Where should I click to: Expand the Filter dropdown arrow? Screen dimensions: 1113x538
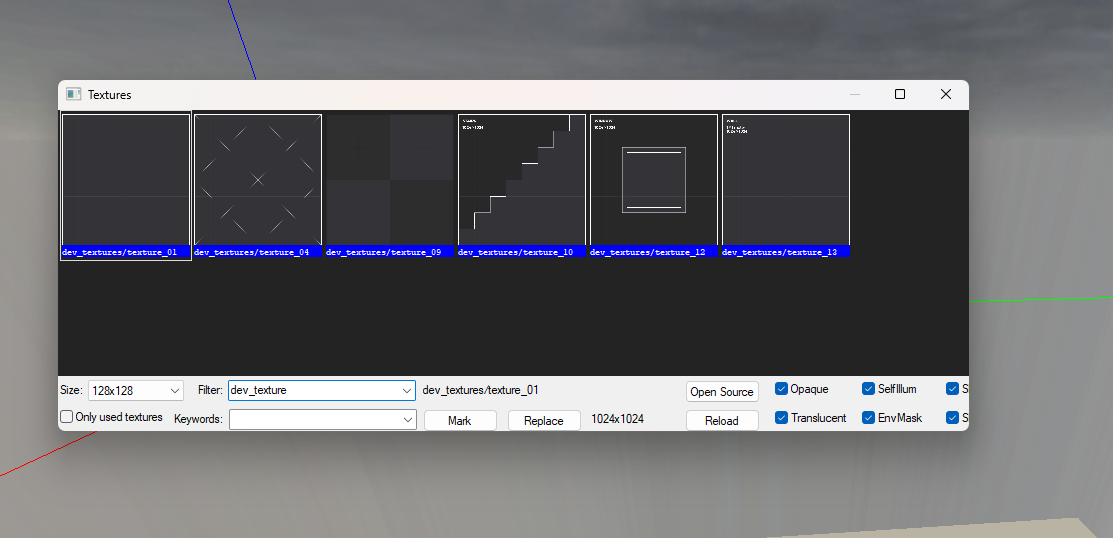coord(406,390)
